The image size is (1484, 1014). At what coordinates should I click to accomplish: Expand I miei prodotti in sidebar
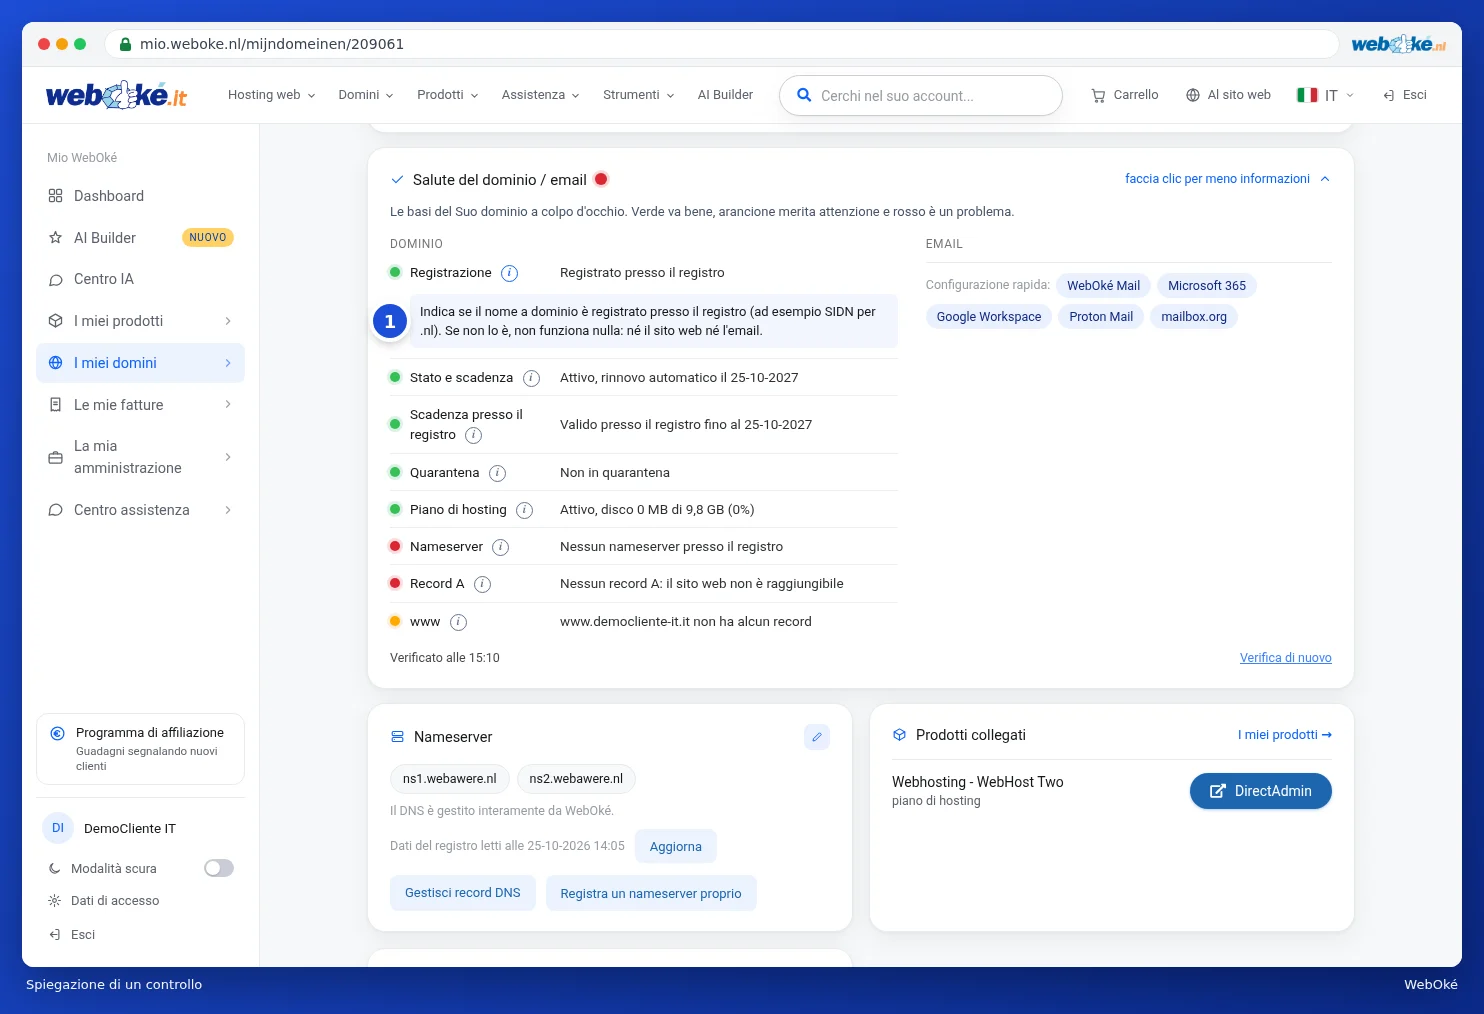pos(140,321)
